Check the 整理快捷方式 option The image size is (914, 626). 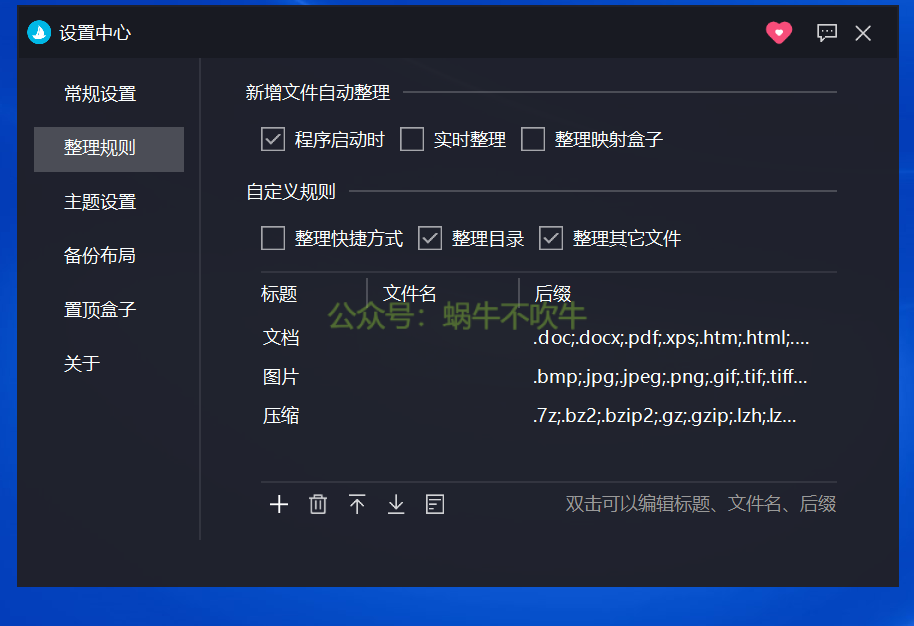273,238
